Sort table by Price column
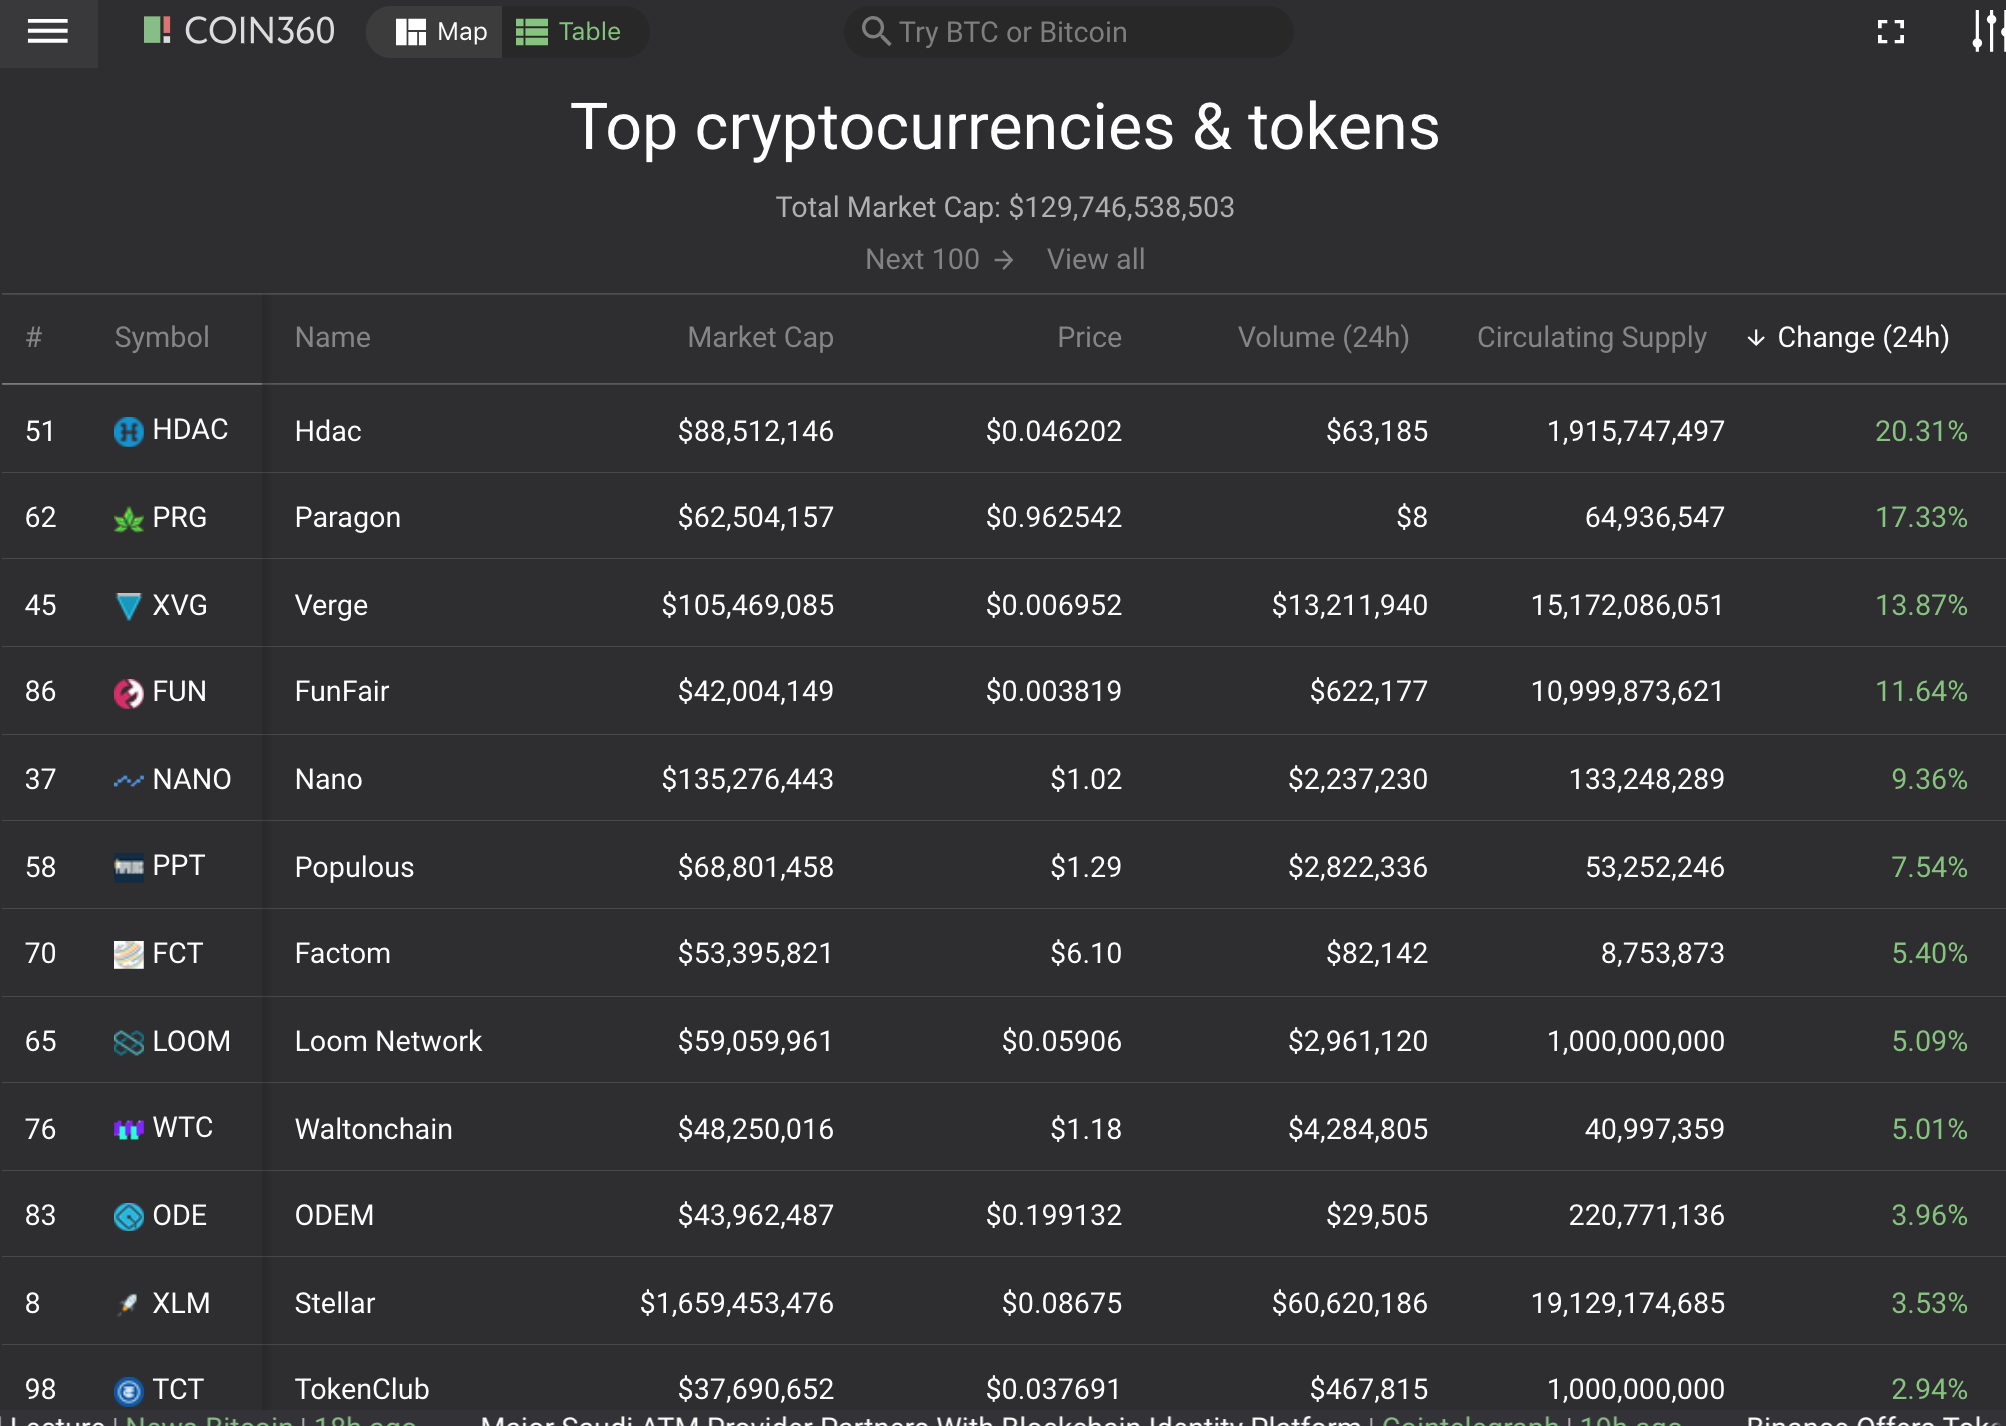2006x1426 pixels. click(1088, 338)
